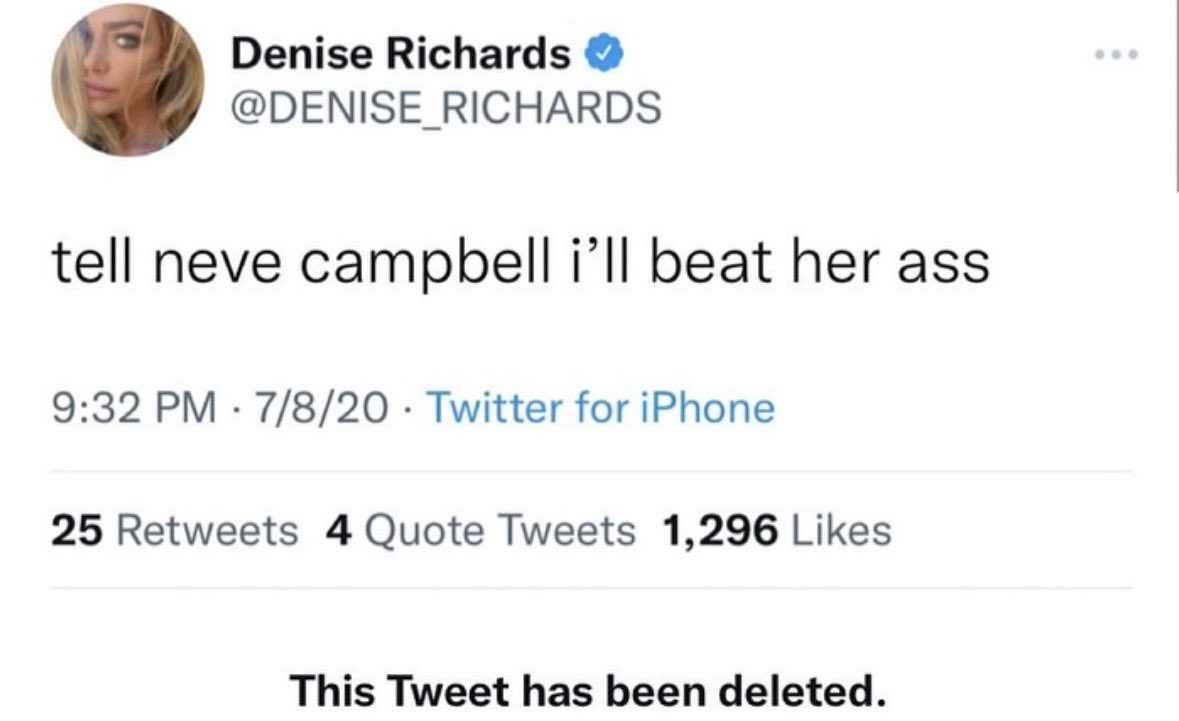
Task: Click the 'Likes' label
Action: (839, 530)
